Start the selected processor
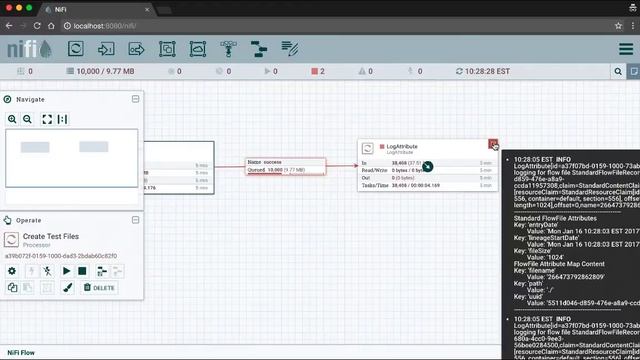Image resolution: width=640 pixels, height=360 pixels. click(x=67, y=271)
